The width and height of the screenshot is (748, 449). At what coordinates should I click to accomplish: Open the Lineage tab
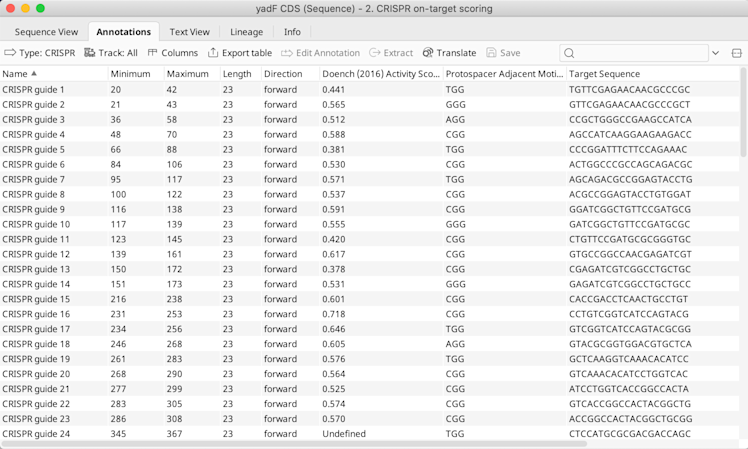[246, 32]
